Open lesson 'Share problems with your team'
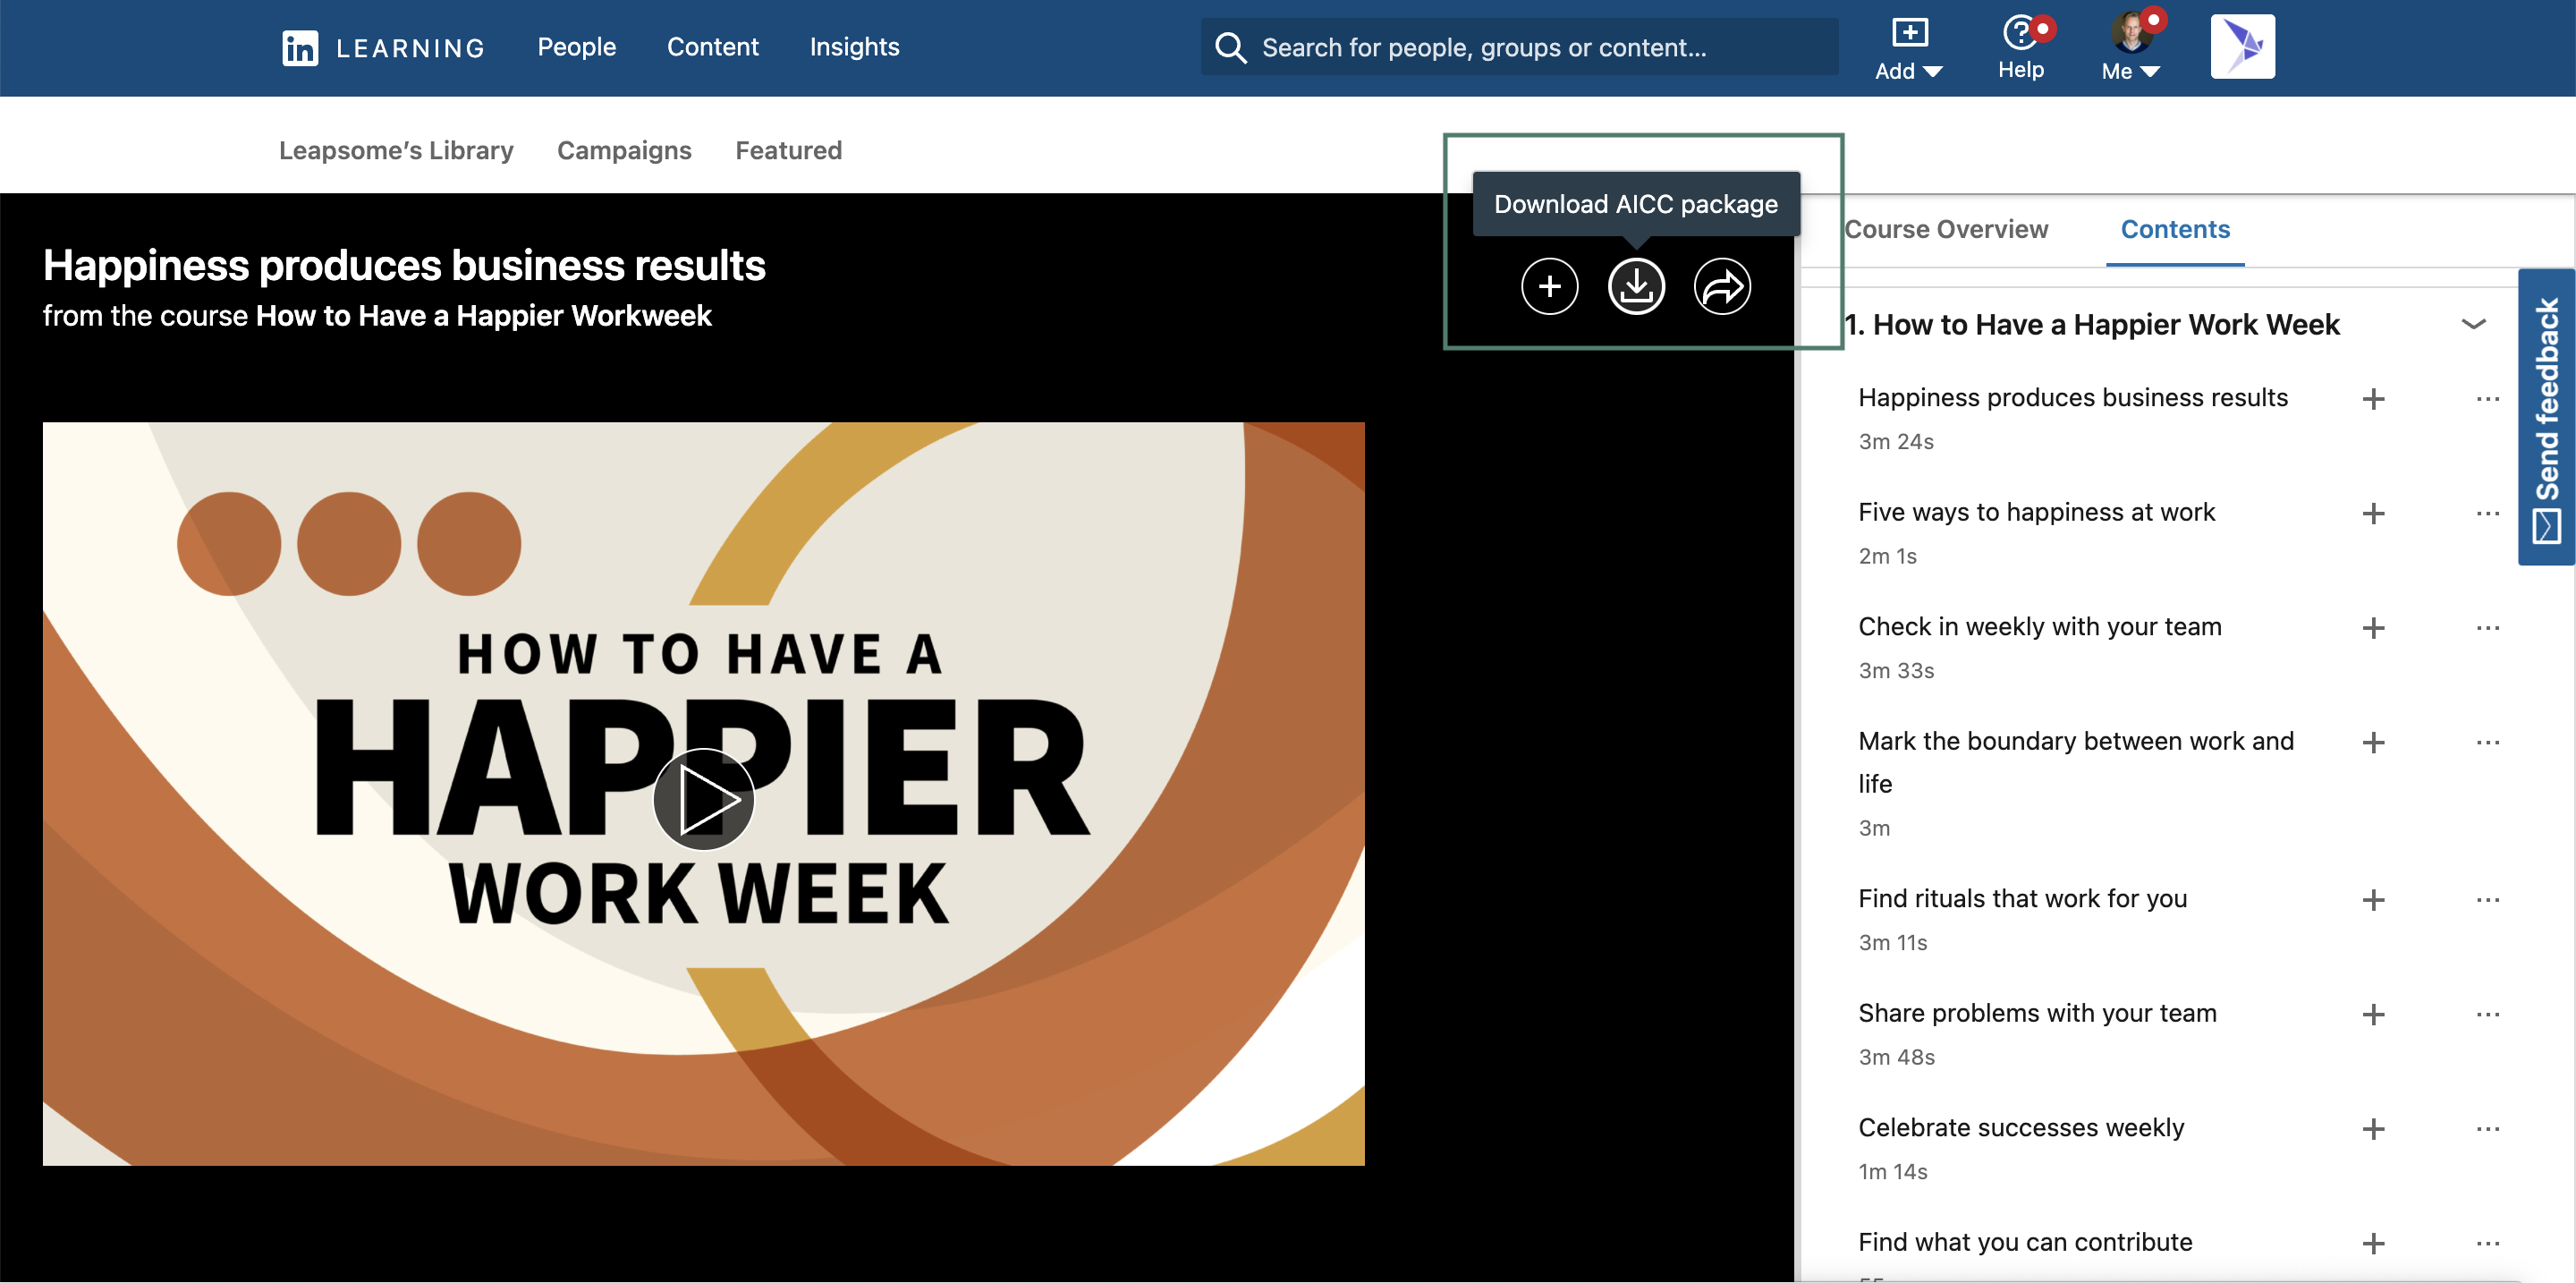This screenshot has height=1283, width=2576. (x=2037, y=1013)
